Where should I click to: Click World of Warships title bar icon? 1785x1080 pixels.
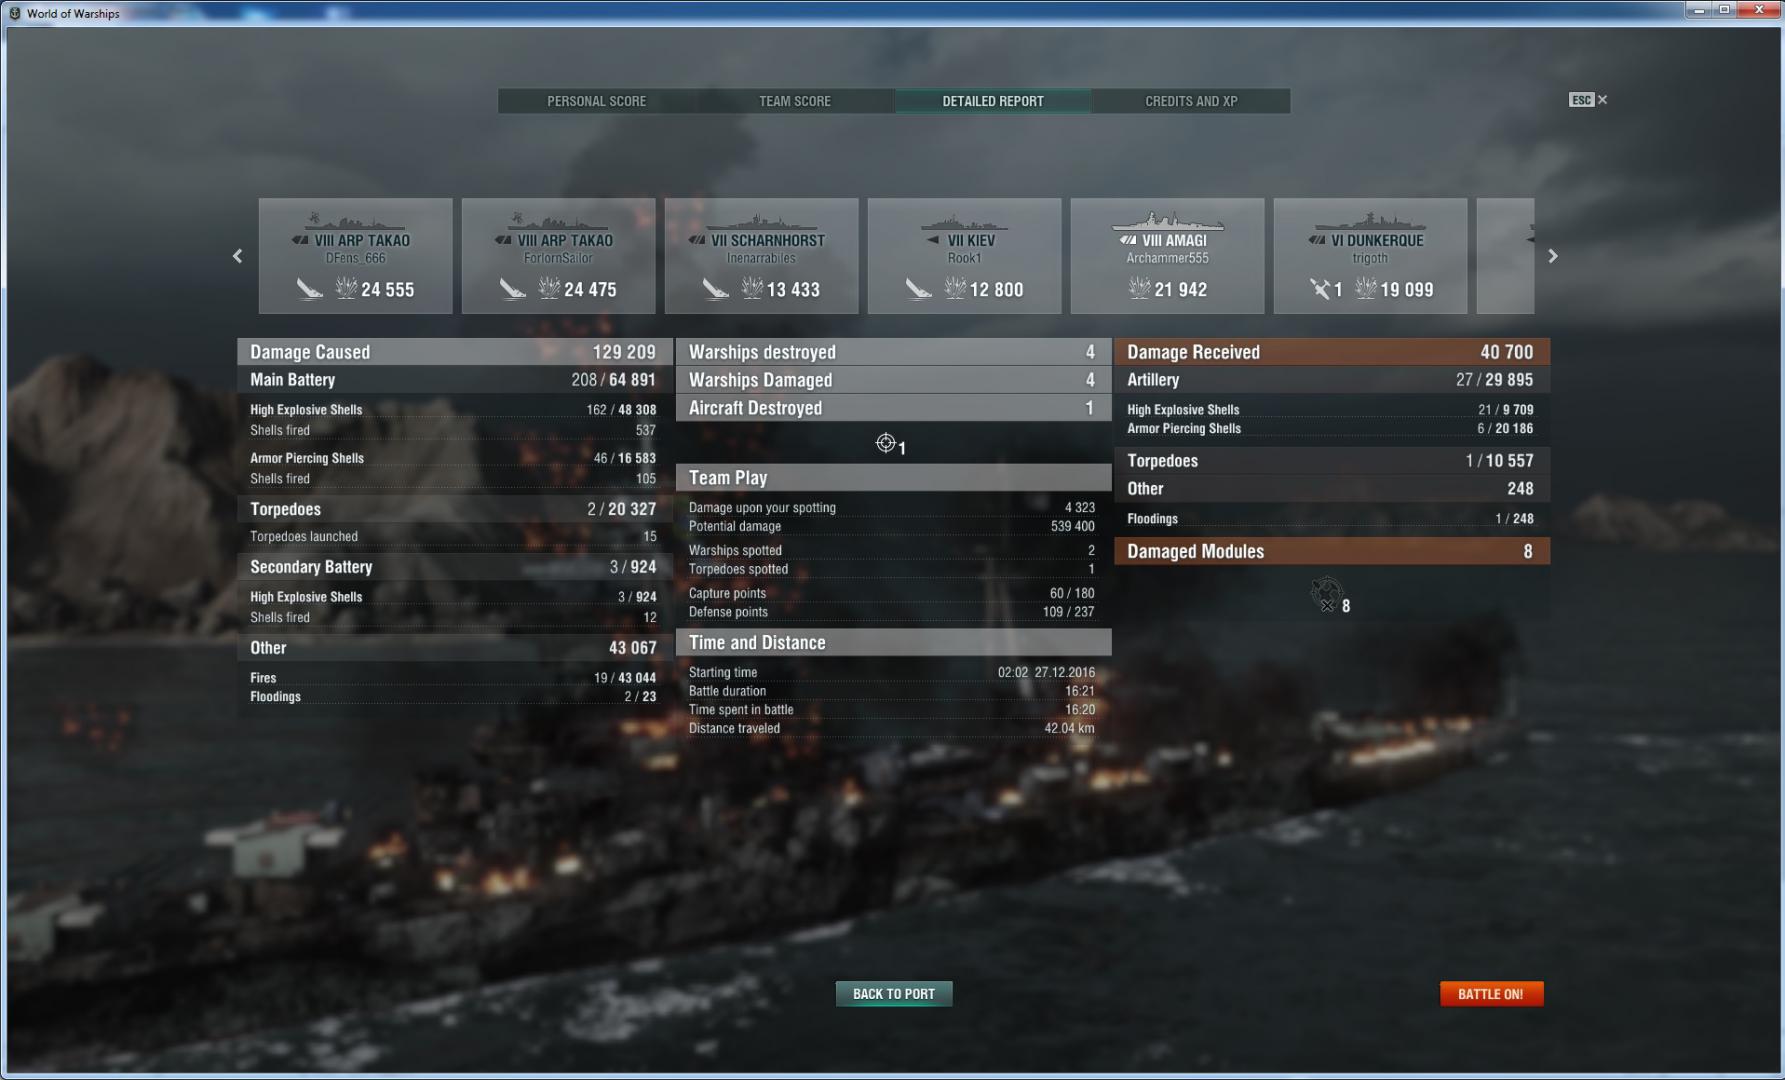pyautogui.click(x=14, y=13)
